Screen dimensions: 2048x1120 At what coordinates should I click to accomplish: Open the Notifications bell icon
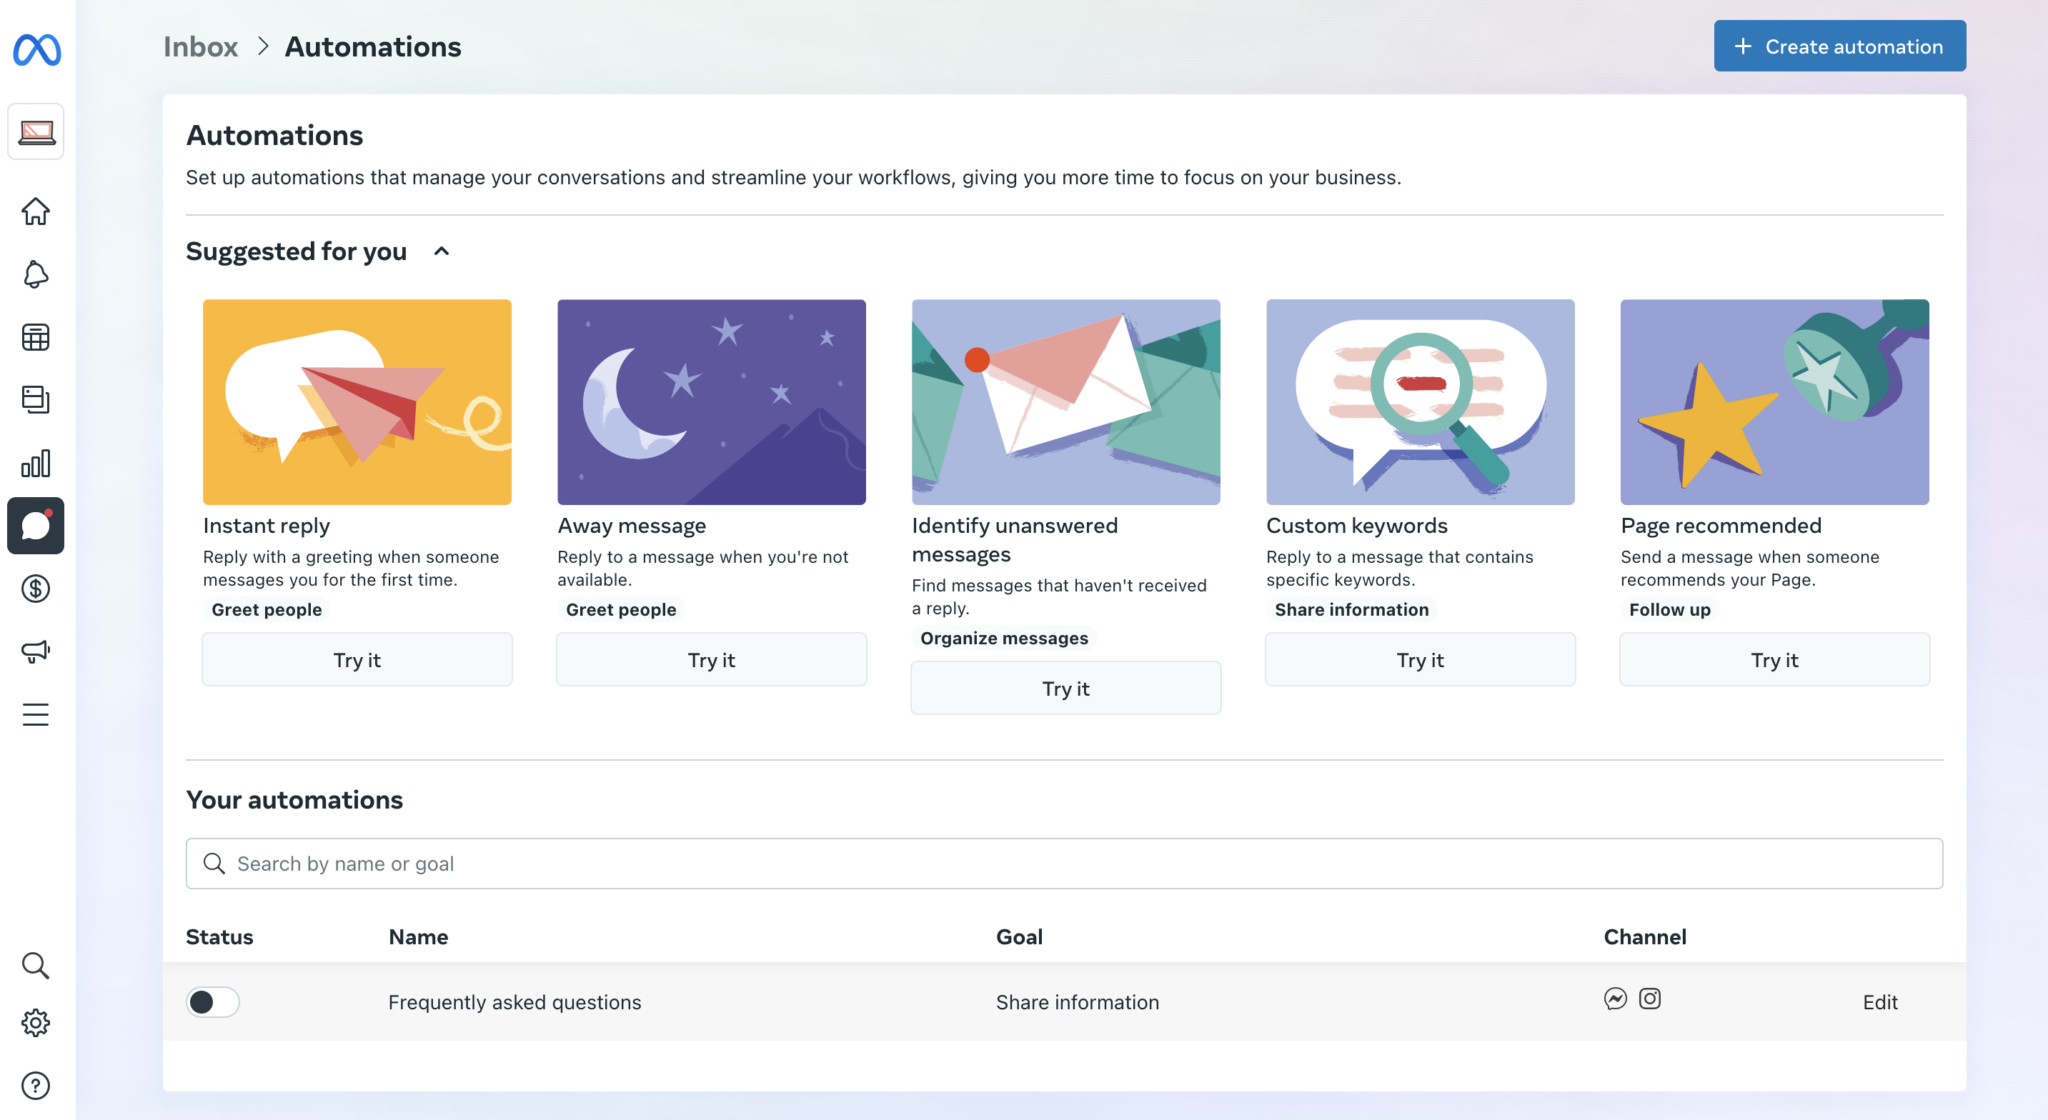(x=36, y=275)
